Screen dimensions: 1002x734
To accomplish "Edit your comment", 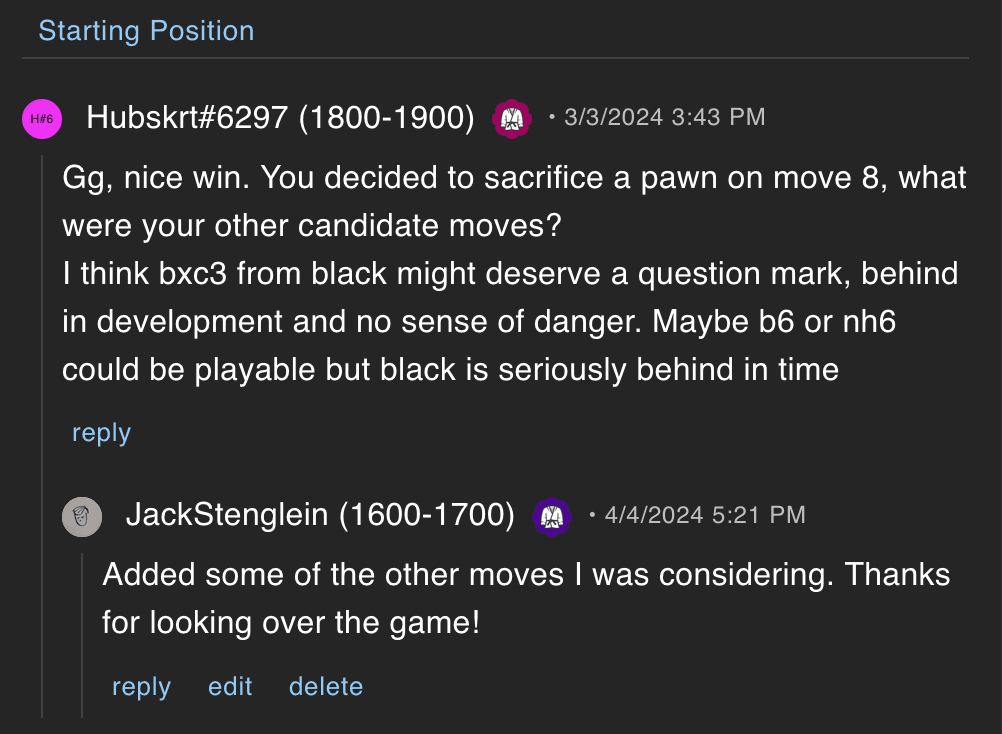I will pyautogui.click(x=230, y=686).
